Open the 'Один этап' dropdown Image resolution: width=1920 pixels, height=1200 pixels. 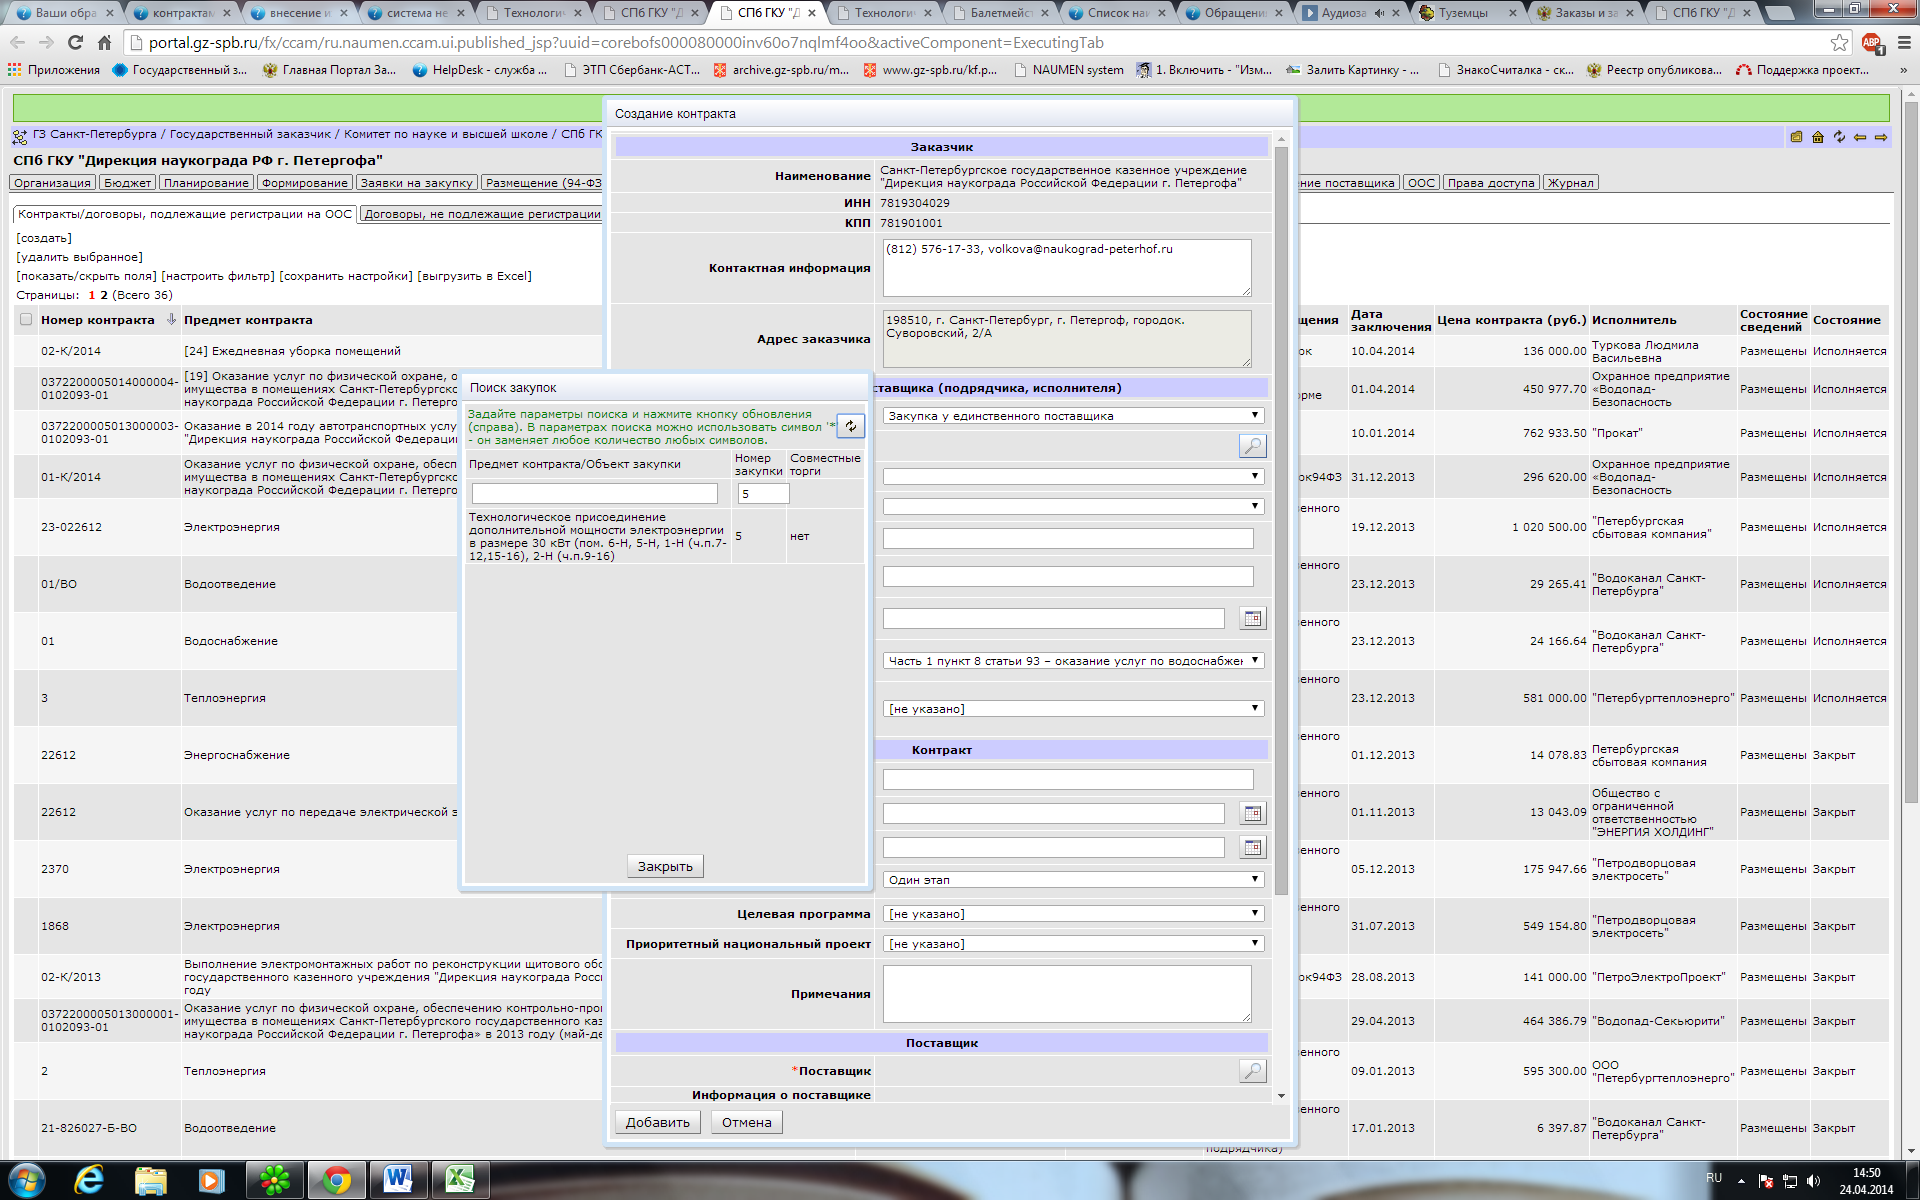(1073, 880)
